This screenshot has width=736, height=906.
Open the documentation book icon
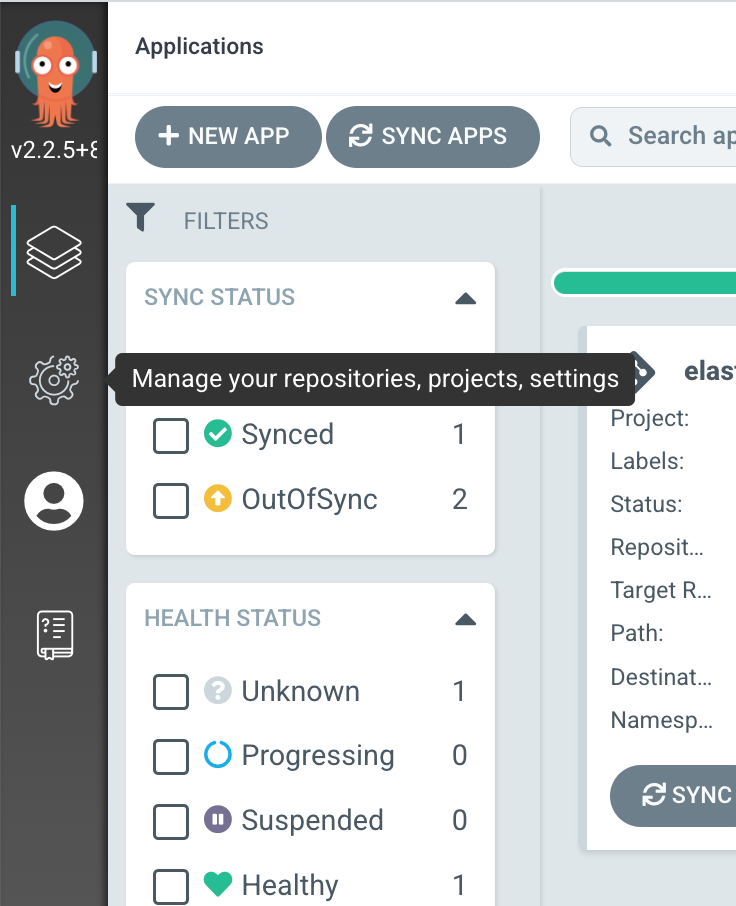[55, 634]
